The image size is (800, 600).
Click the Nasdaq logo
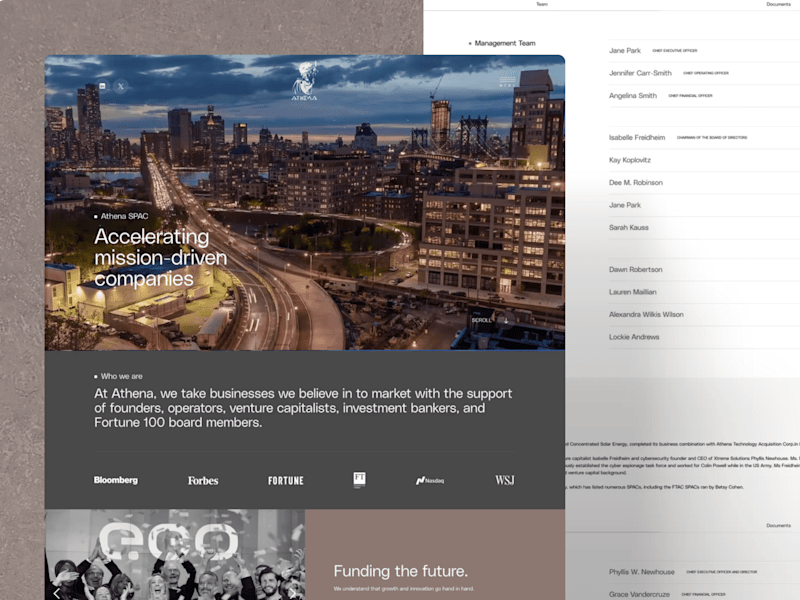tap(430, 481)
